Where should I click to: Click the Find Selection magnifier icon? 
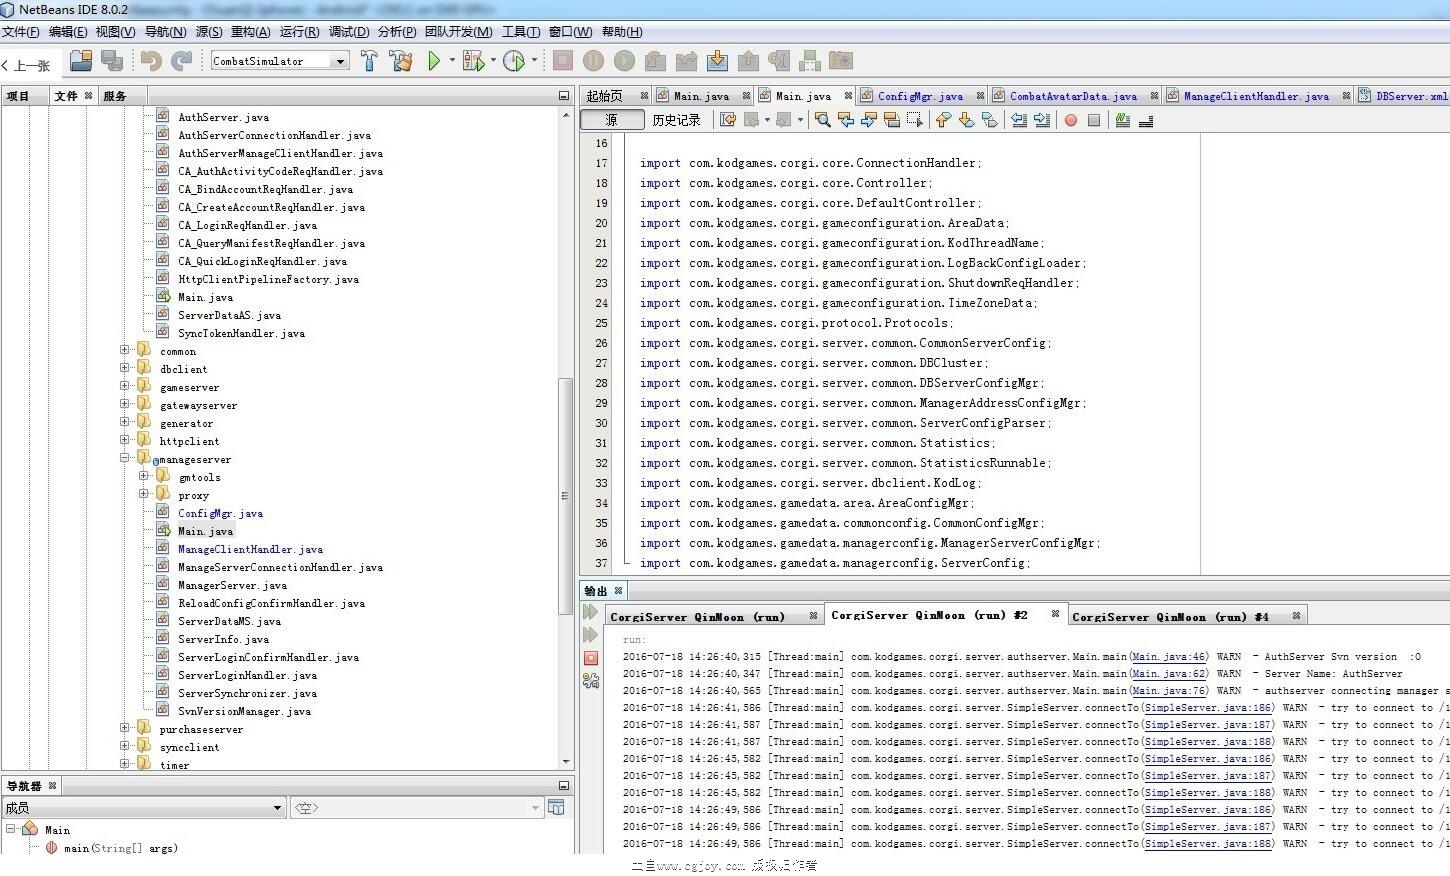(x=822, y=120)
